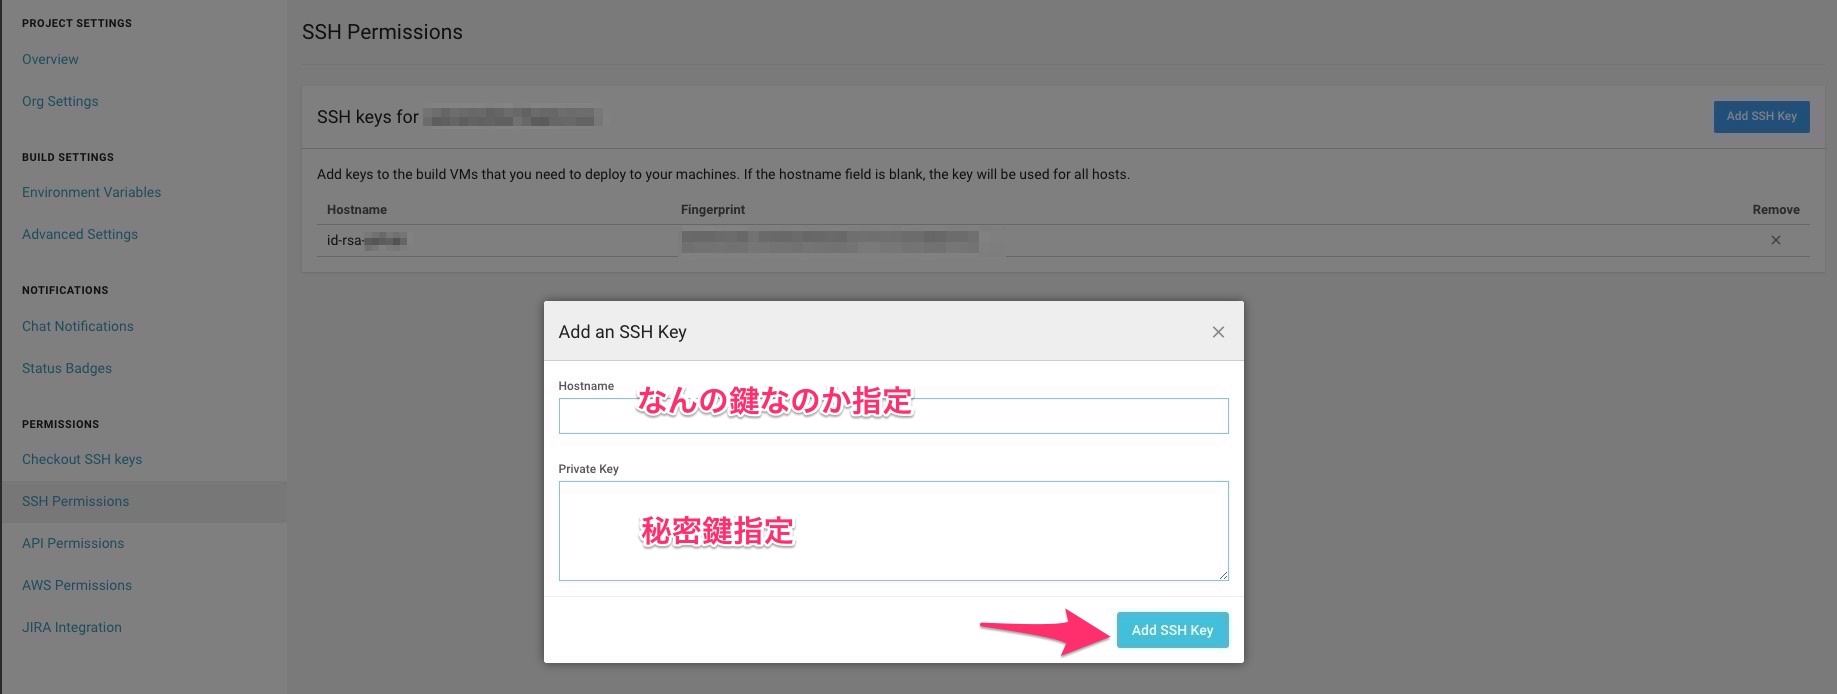Click the Hostname input field

pos(892,416)
